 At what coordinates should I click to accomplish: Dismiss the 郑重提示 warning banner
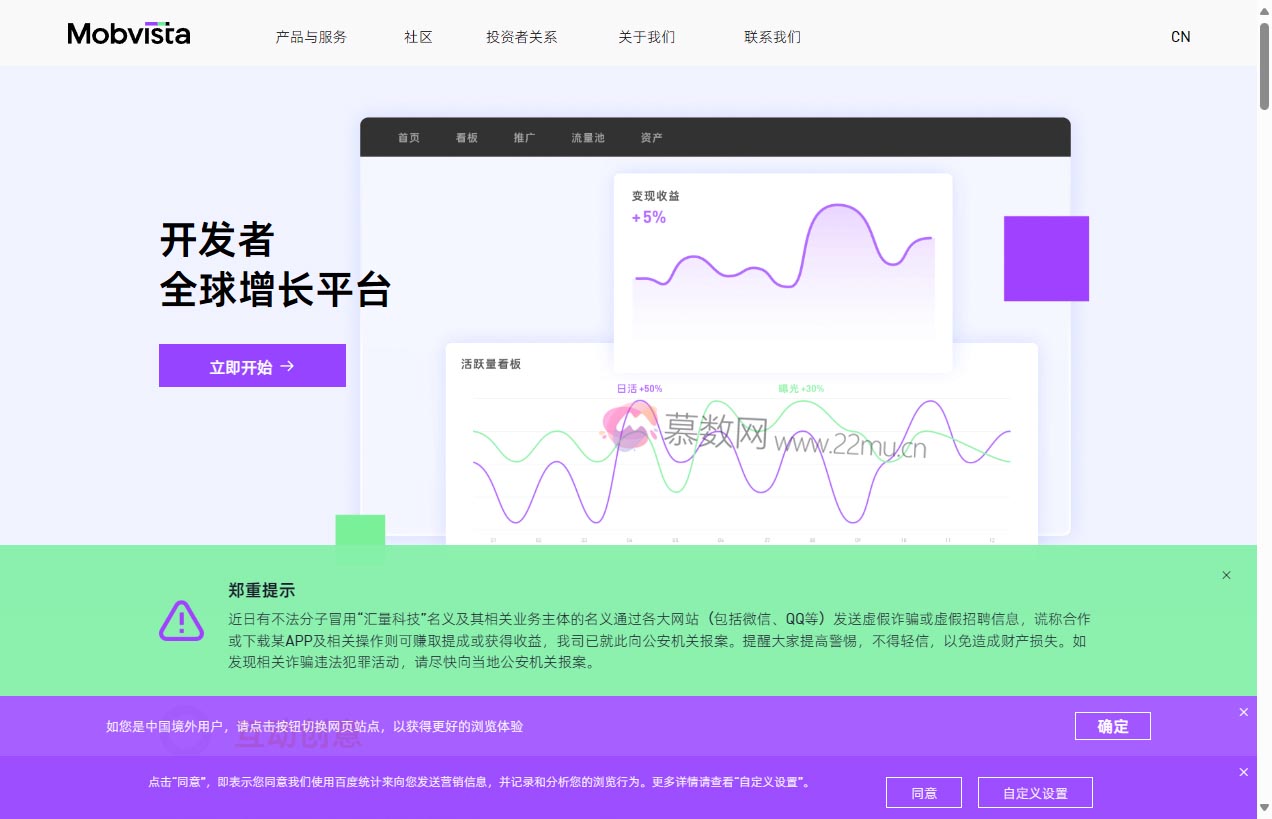click(1226, 575)
